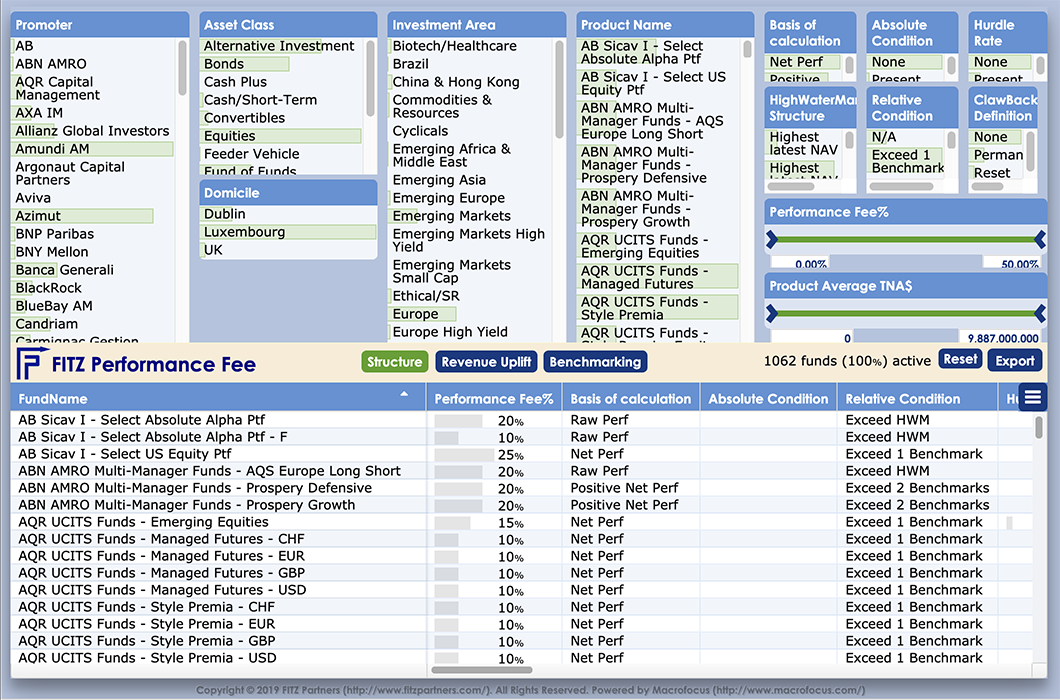Click the FITZ logo icon
This screenshot has width=1060, height=700.
(x=30, y=364)
